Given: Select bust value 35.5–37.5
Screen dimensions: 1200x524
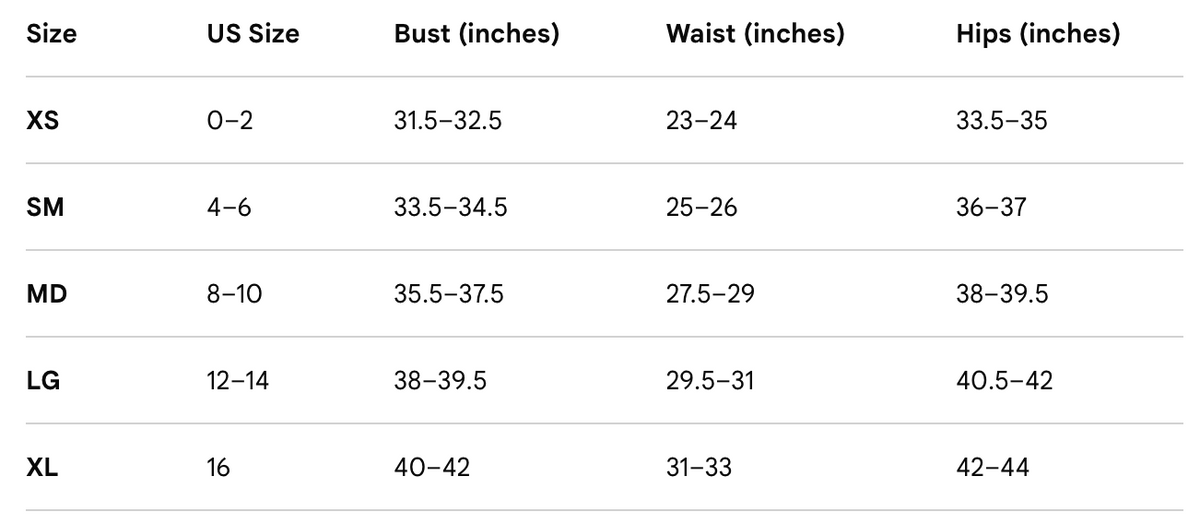Looking at the screenshot, I should click(x=449, y=294).
